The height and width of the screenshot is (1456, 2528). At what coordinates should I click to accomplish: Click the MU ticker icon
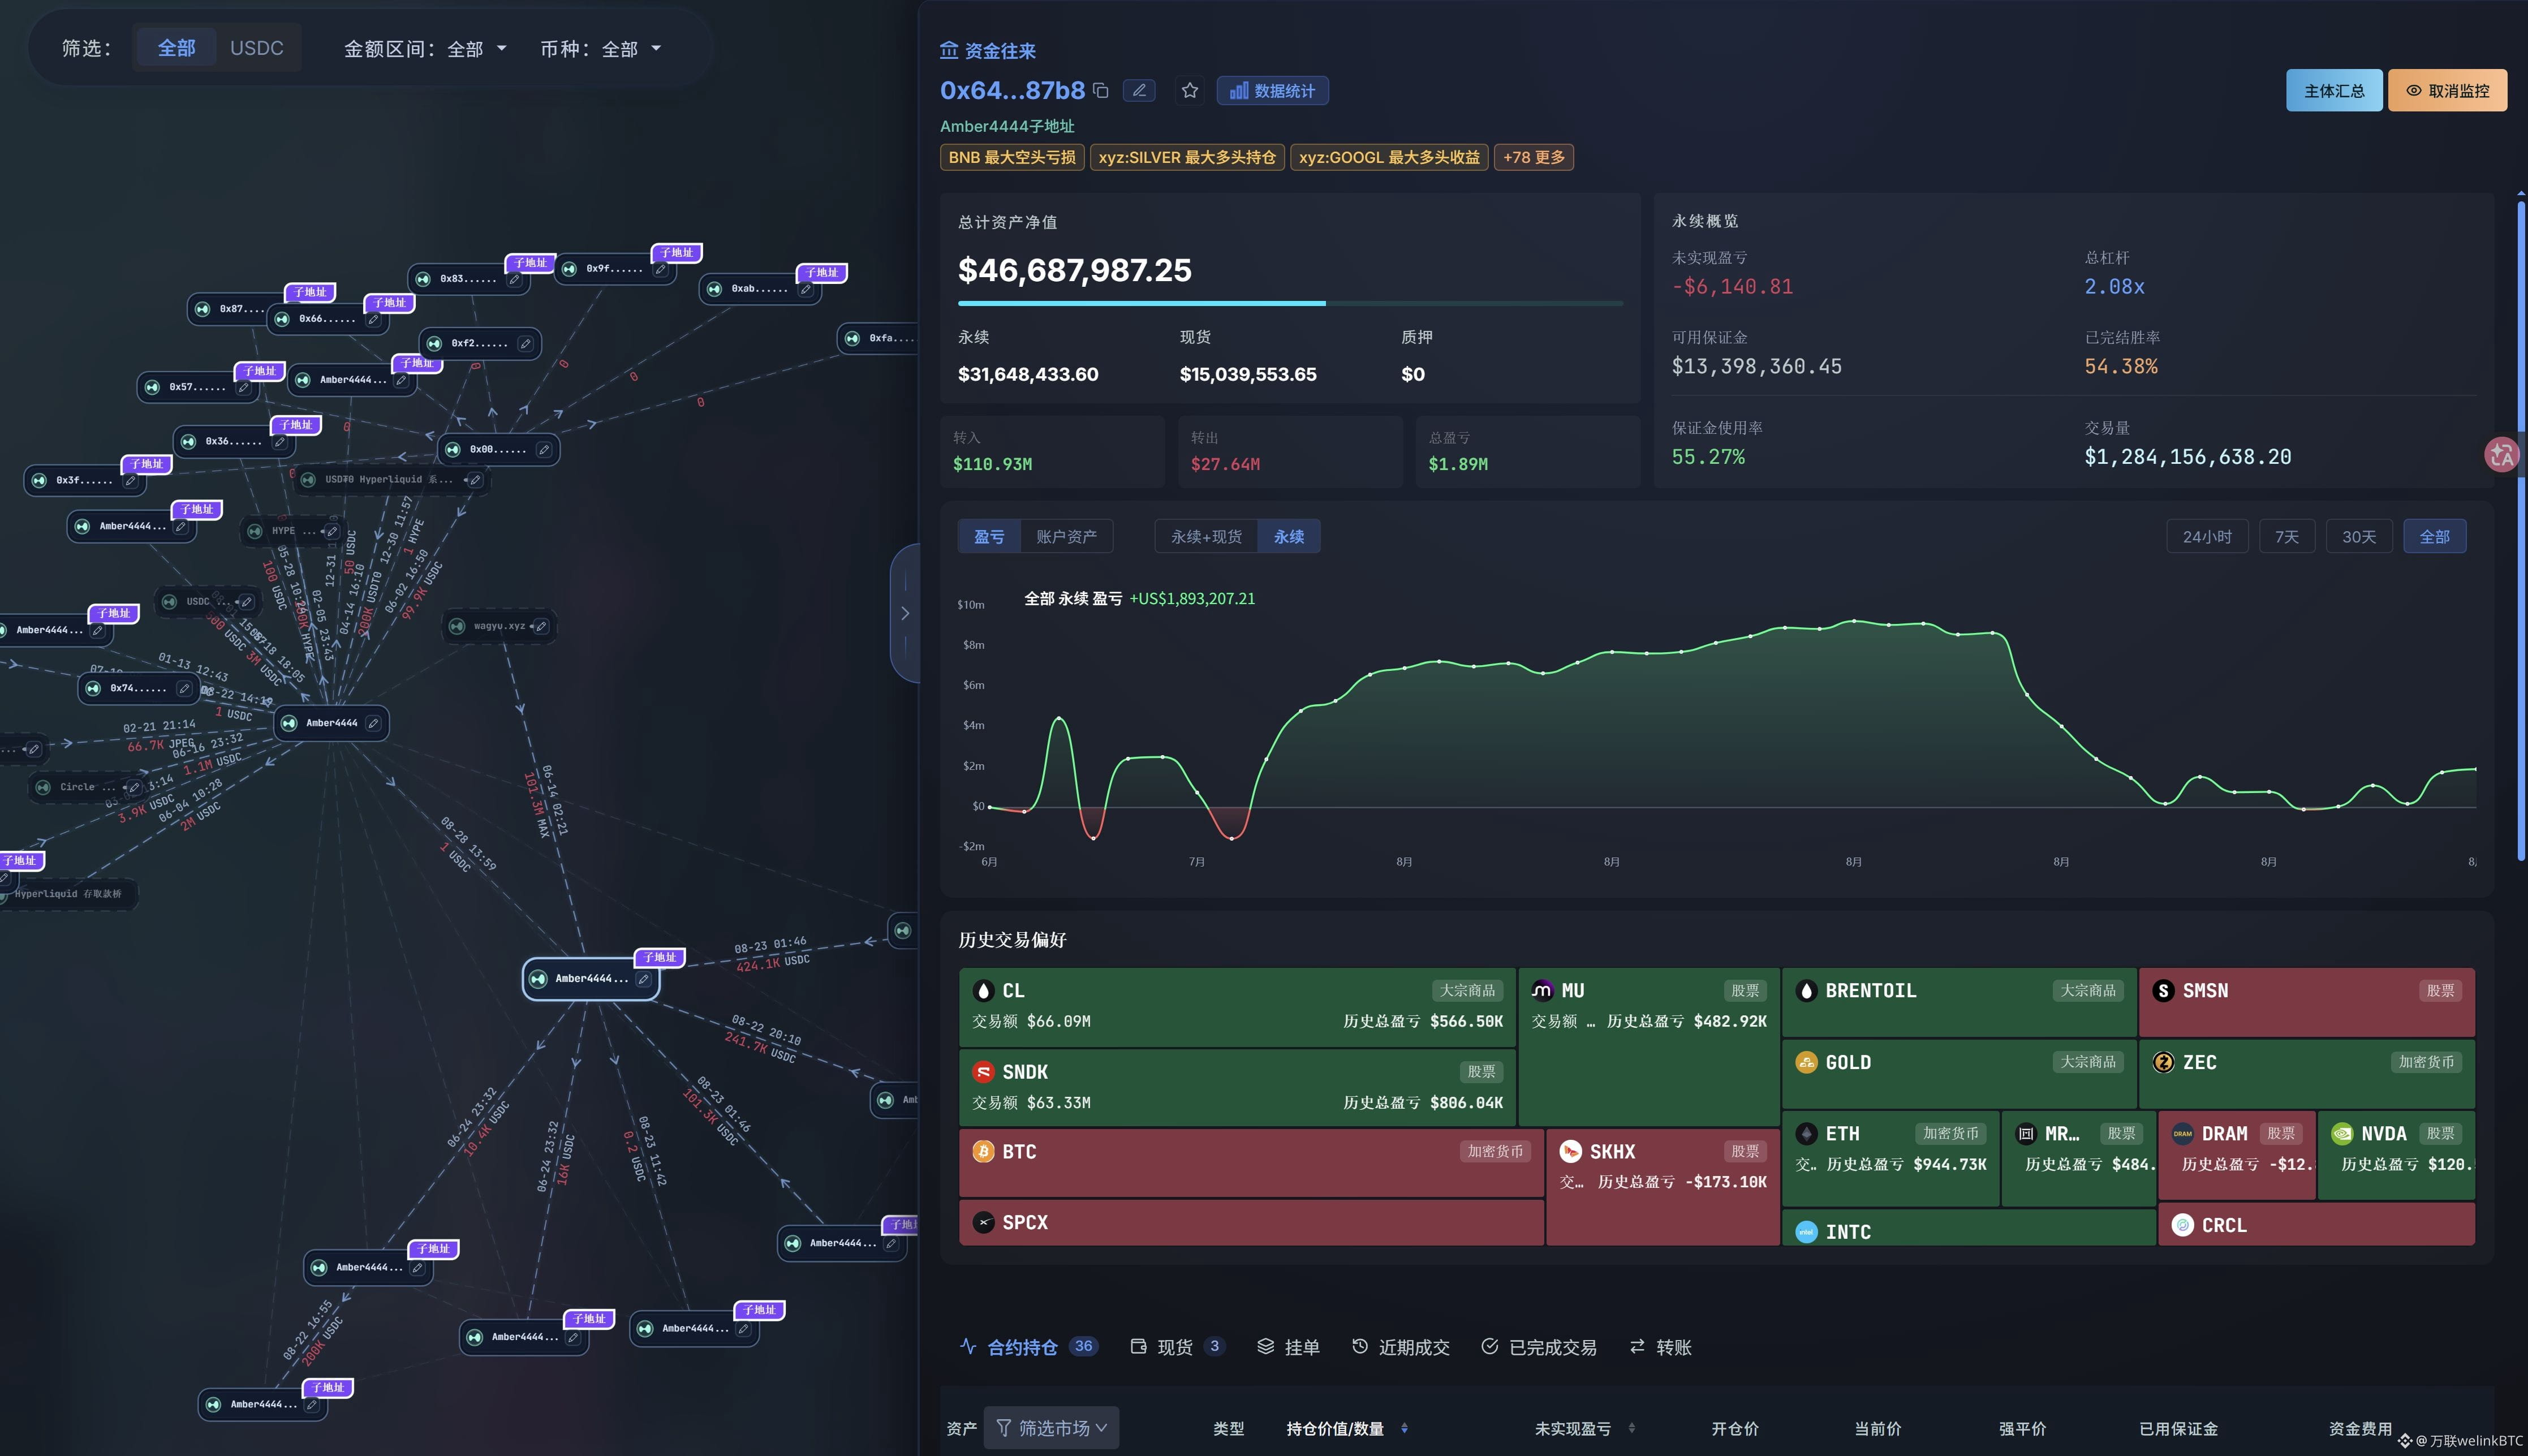click(1543, 990)
